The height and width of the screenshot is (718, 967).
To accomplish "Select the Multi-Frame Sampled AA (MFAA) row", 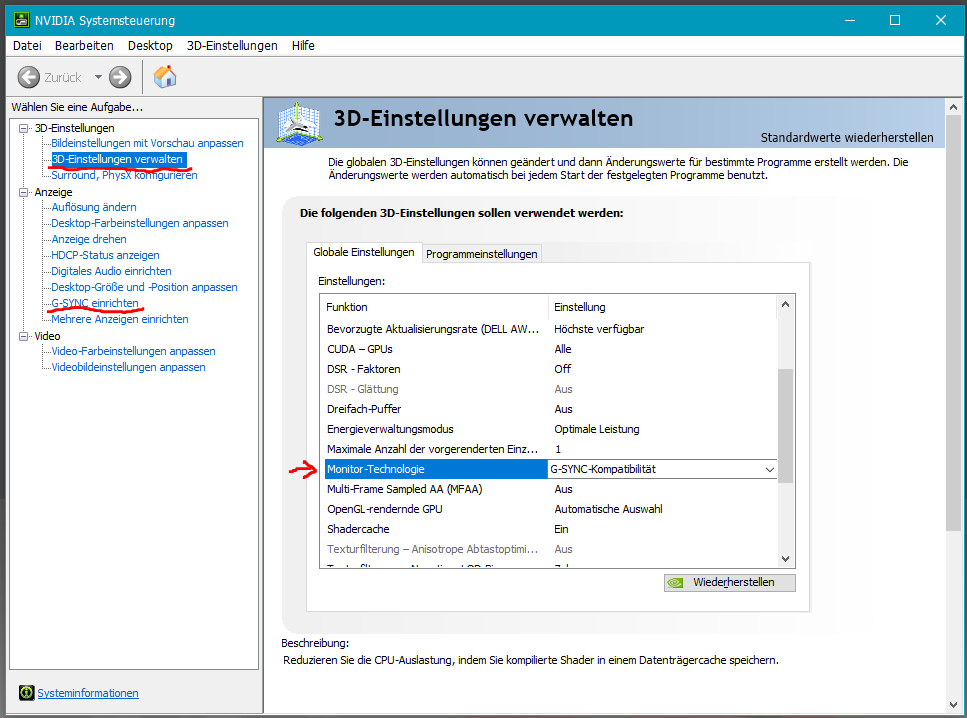I will [x=550, y=489].
